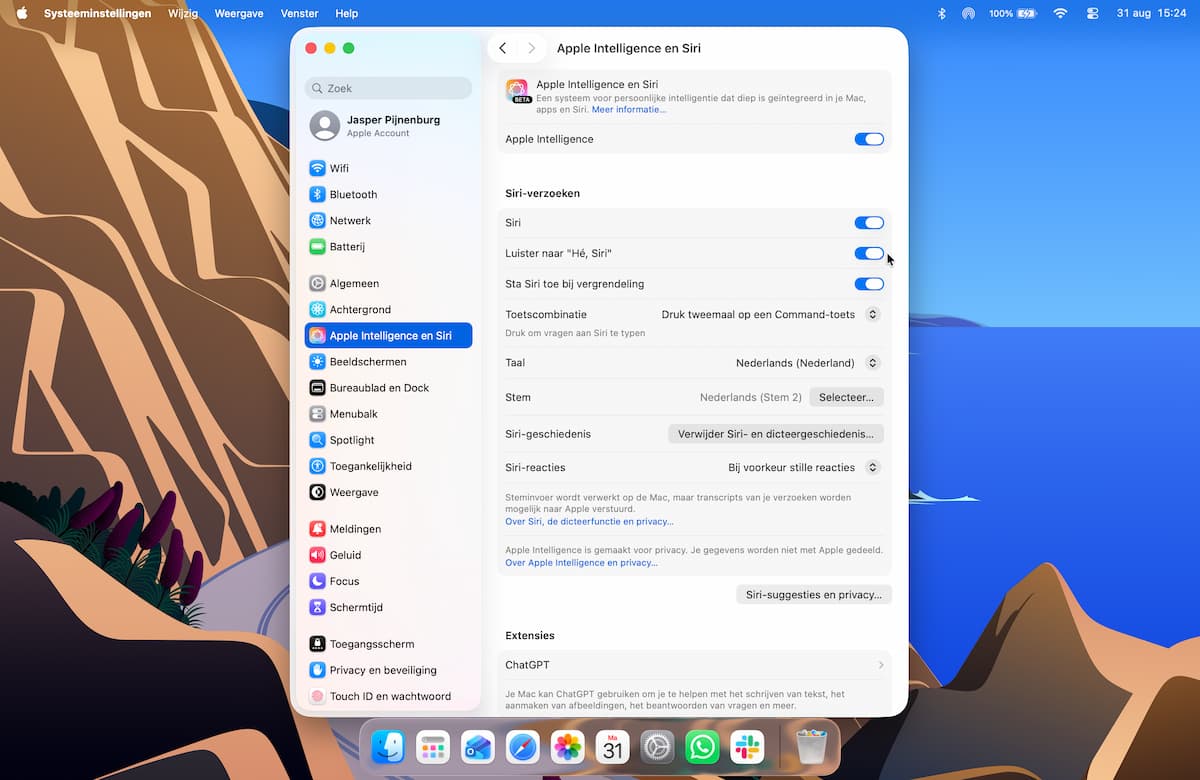Viewport: 1200px width, 780px height.
Task: Click the Wi-Fi status menu bar icon
Action: [x=1061, y=13]
